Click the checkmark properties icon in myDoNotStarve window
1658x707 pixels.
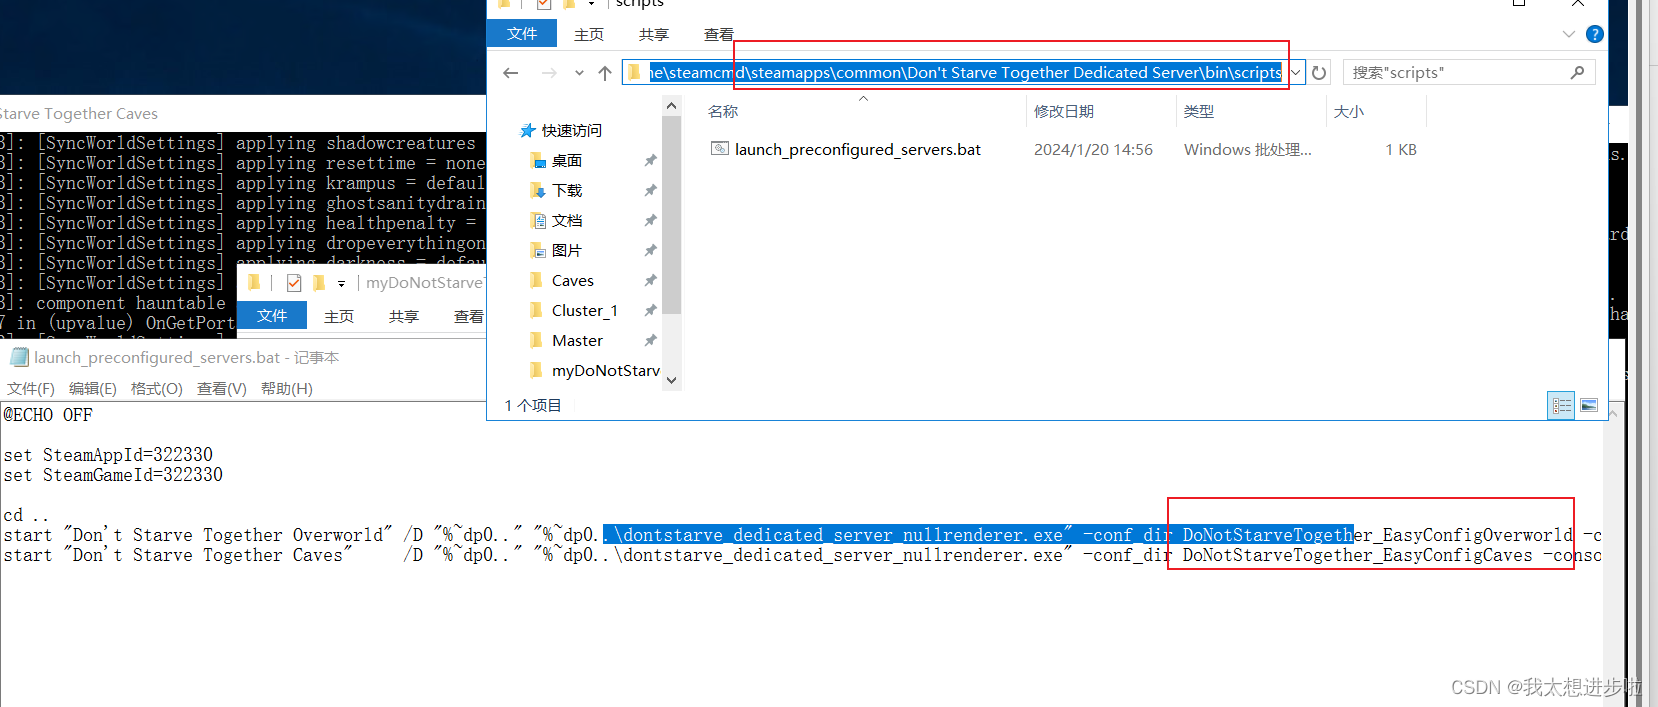(293, 283)
